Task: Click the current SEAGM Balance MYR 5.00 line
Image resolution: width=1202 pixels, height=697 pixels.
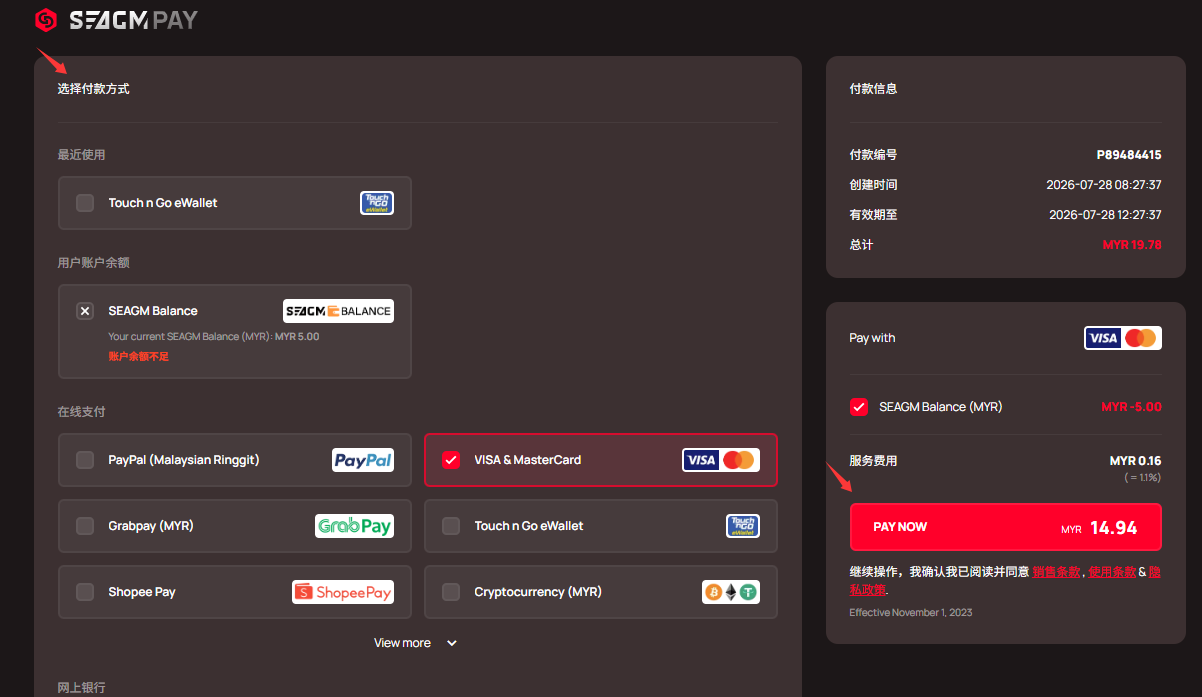Action: [x=214, y=337]
